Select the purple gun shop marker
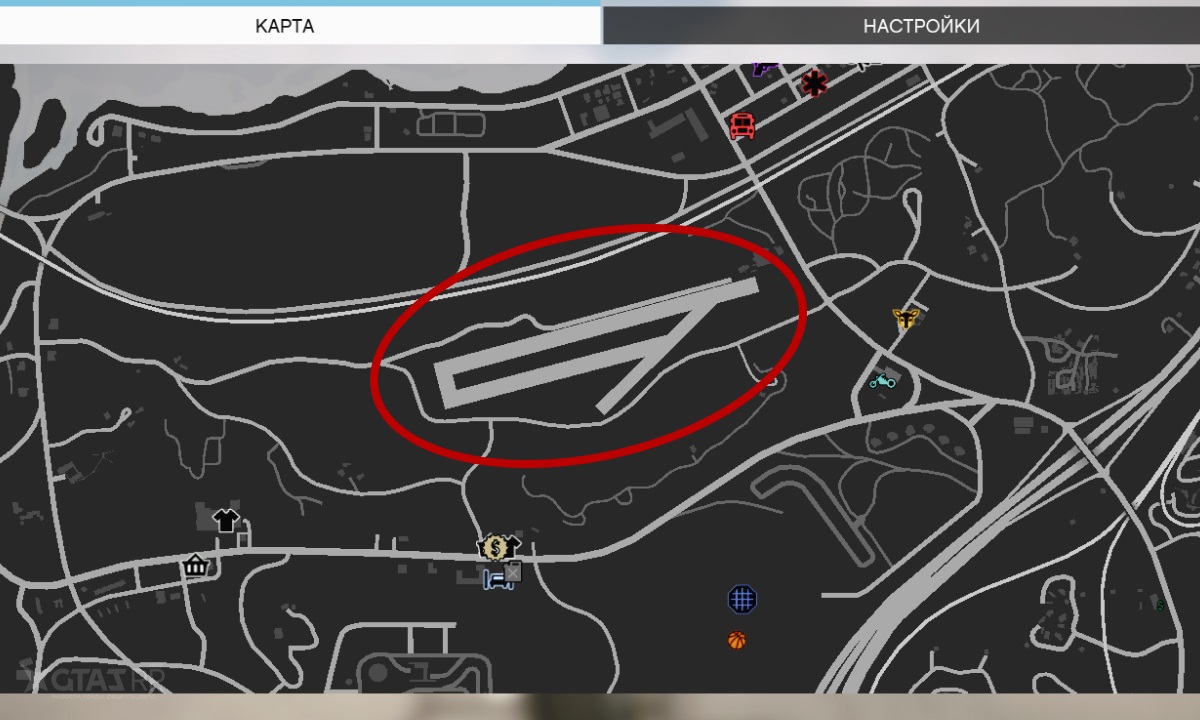 [x=765, y=69]
